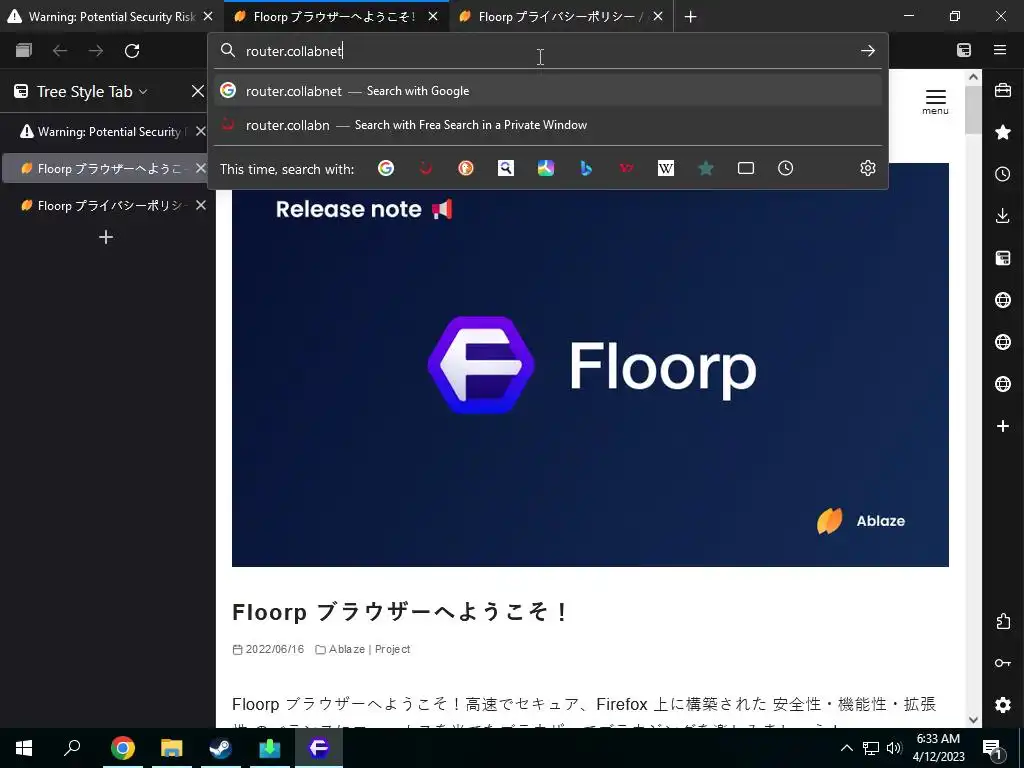Open second globe web panel in sidebar
This screenshot has width=1024, height=768.
[x=1003, y=342]
